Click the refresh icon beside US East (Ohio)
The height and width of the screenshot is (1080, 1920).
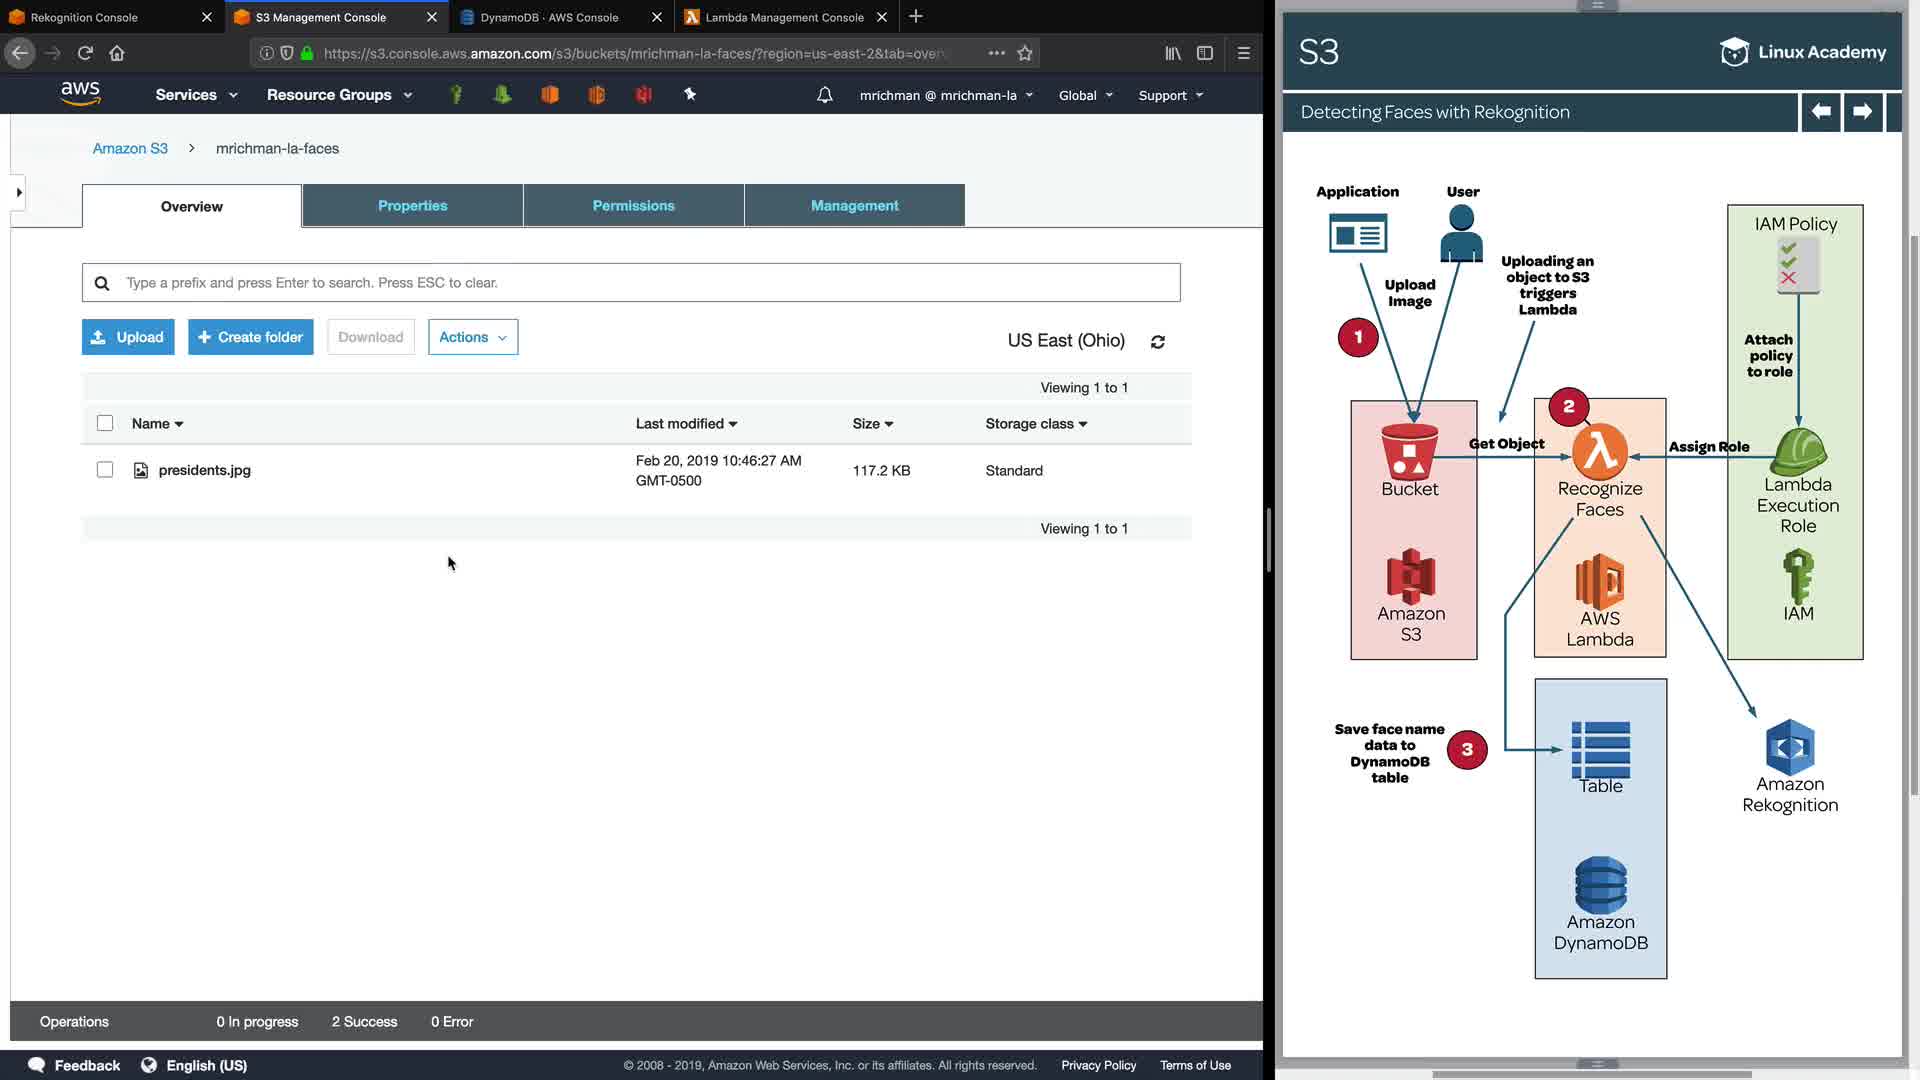pos(1157,342)
